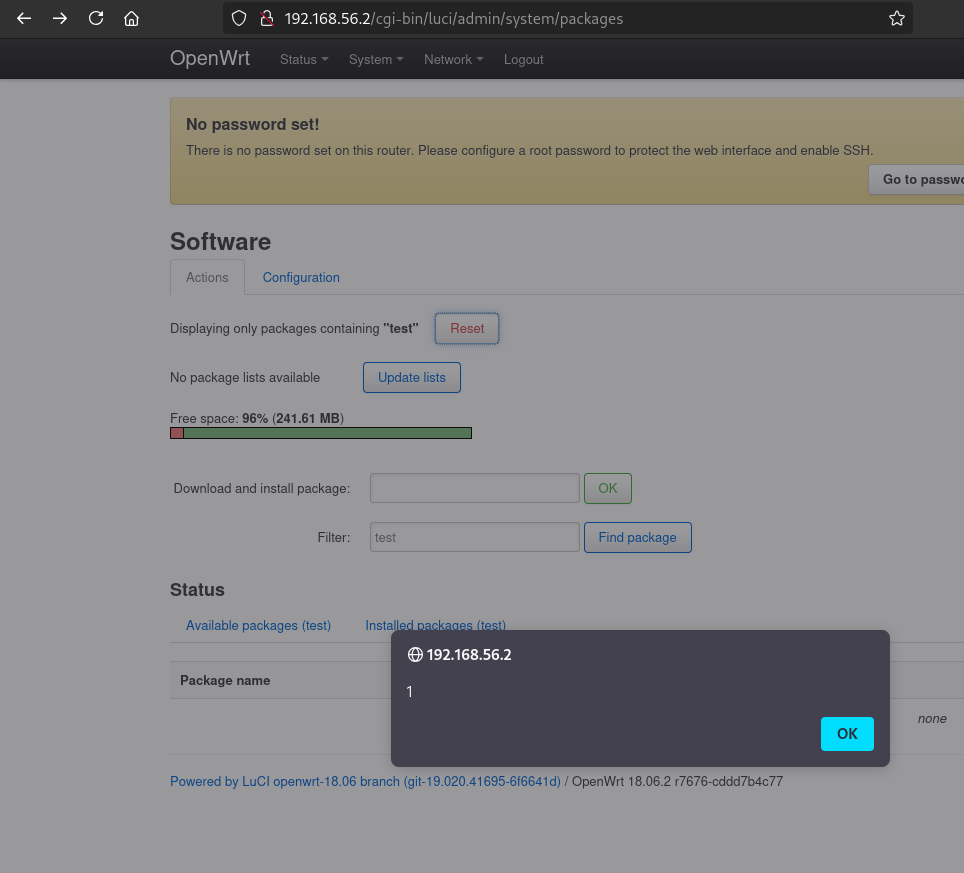The image size is (964, 873).
Task: Open the browser home page icon
Action: click(131, 18)
